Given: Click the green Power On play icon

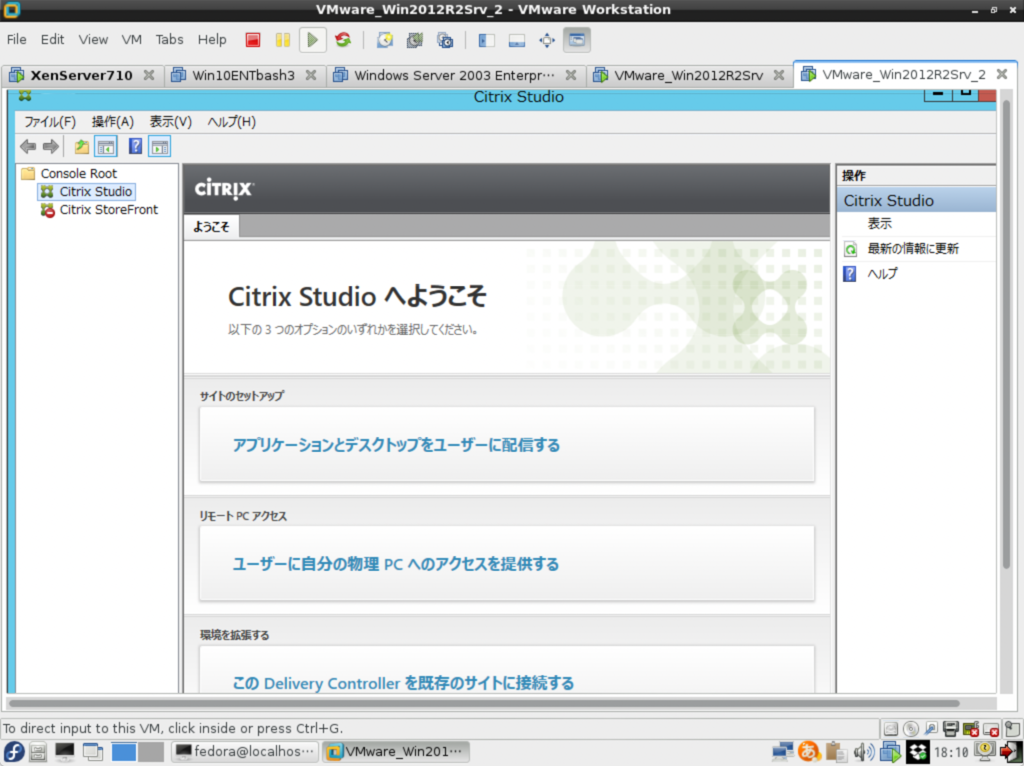Looking at the screenshot, I should tap(312, 40).
